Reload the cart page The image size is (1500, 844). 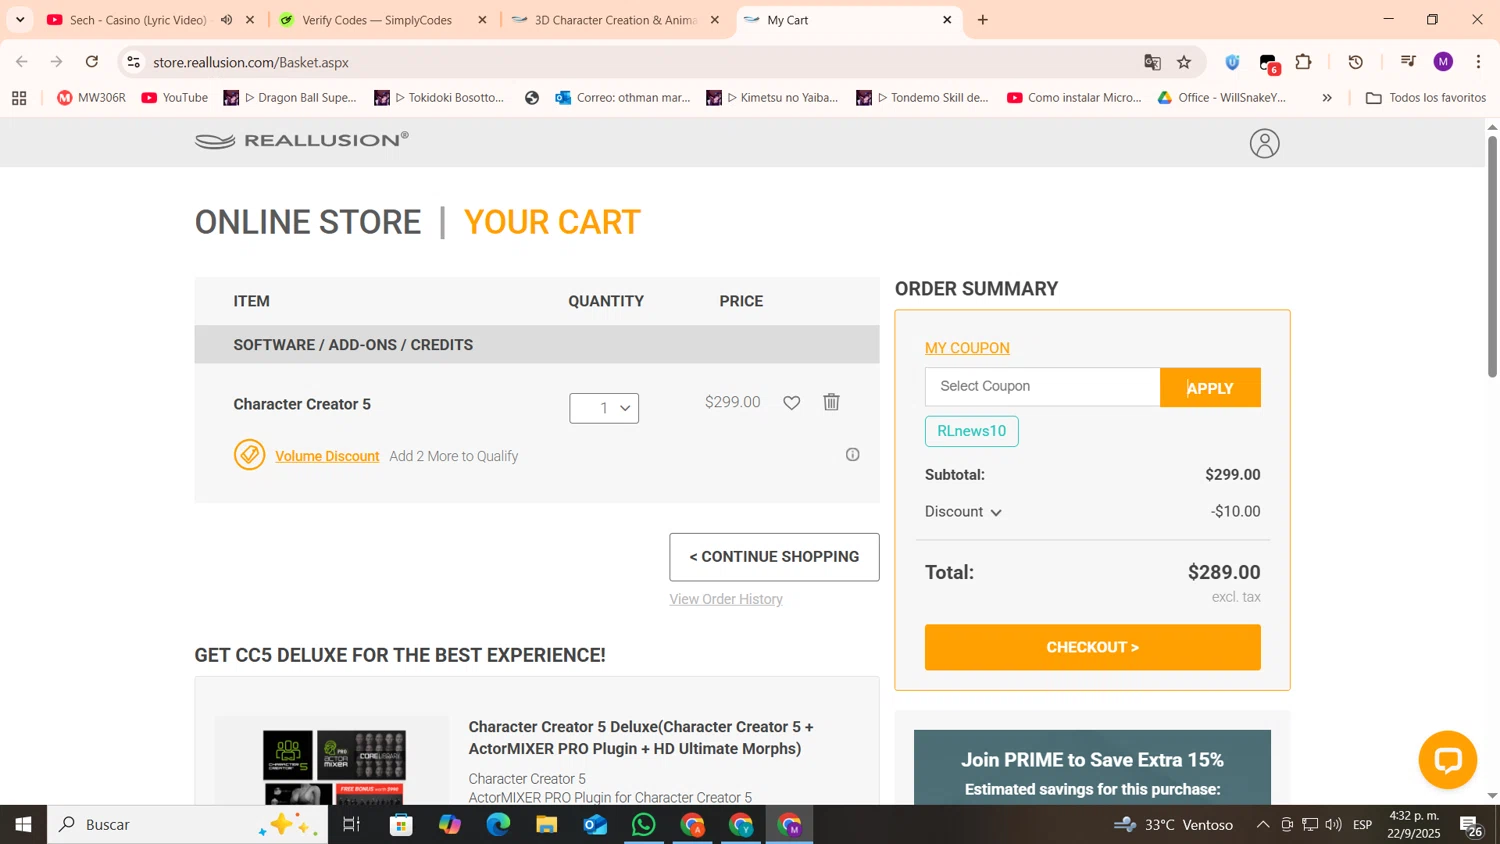click(x=92, y=62)
